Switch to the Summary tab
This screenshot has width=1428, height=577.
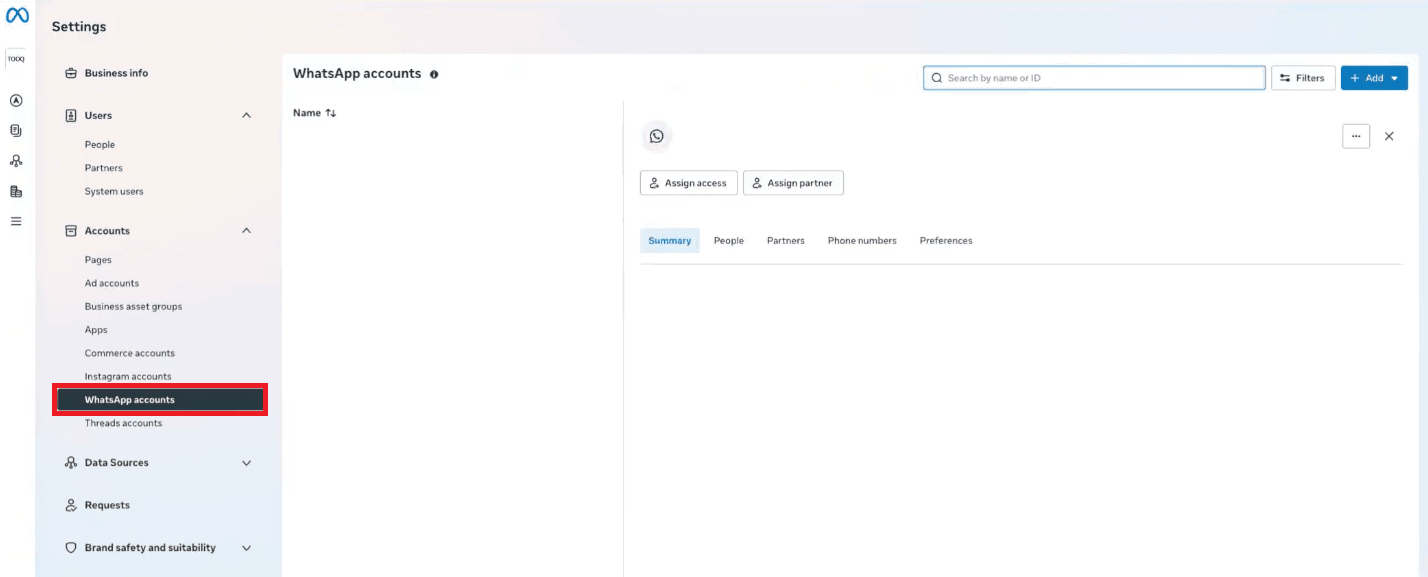point(670,241)
